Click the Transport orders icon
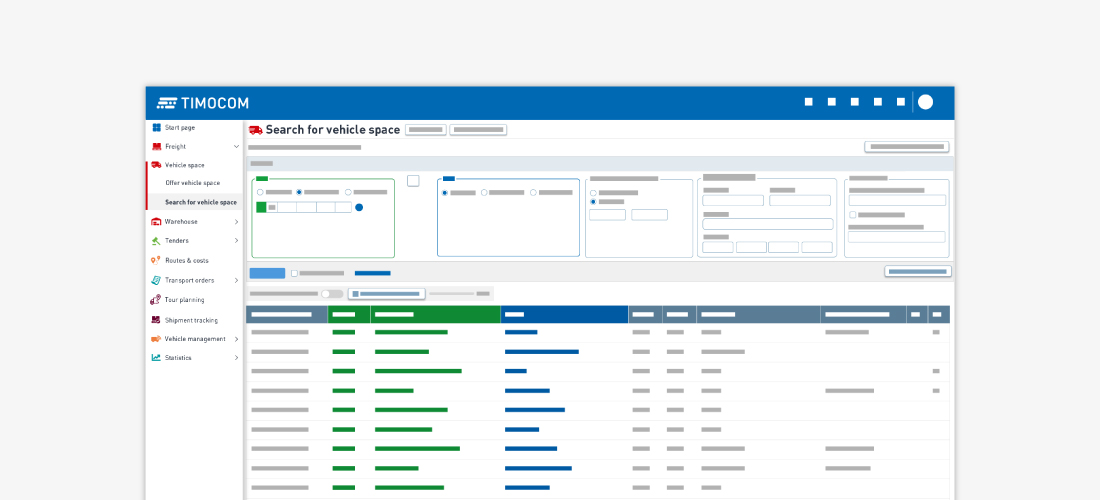This screenshot has height=500, width=1100. [156, 280]
